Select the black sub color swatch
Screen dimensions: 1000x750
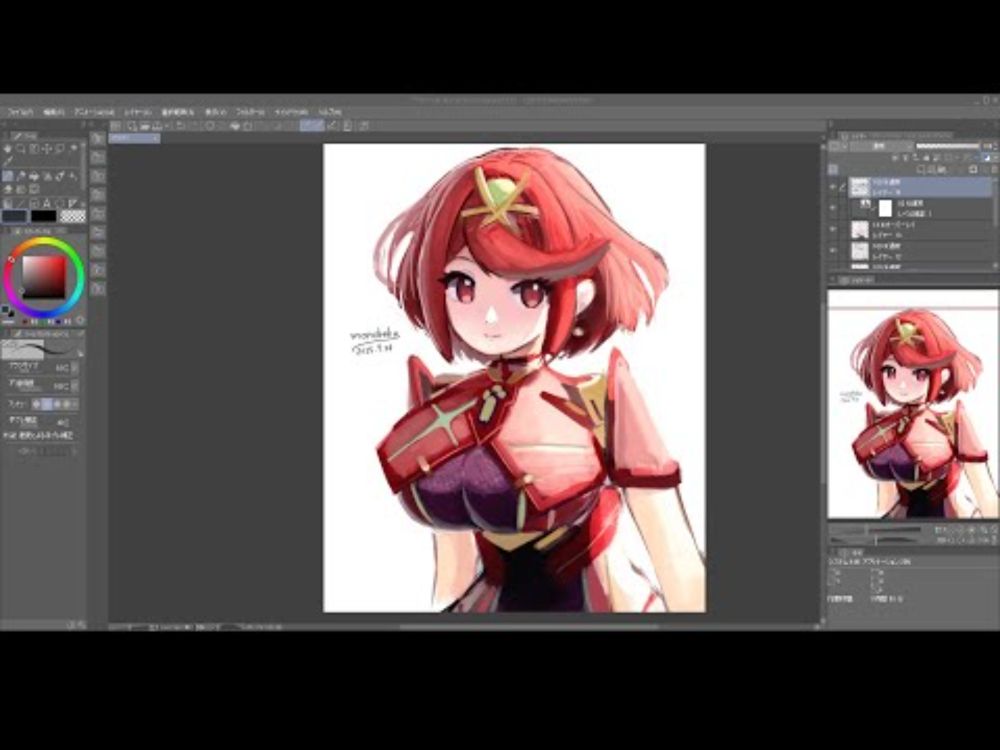(43, 216)
